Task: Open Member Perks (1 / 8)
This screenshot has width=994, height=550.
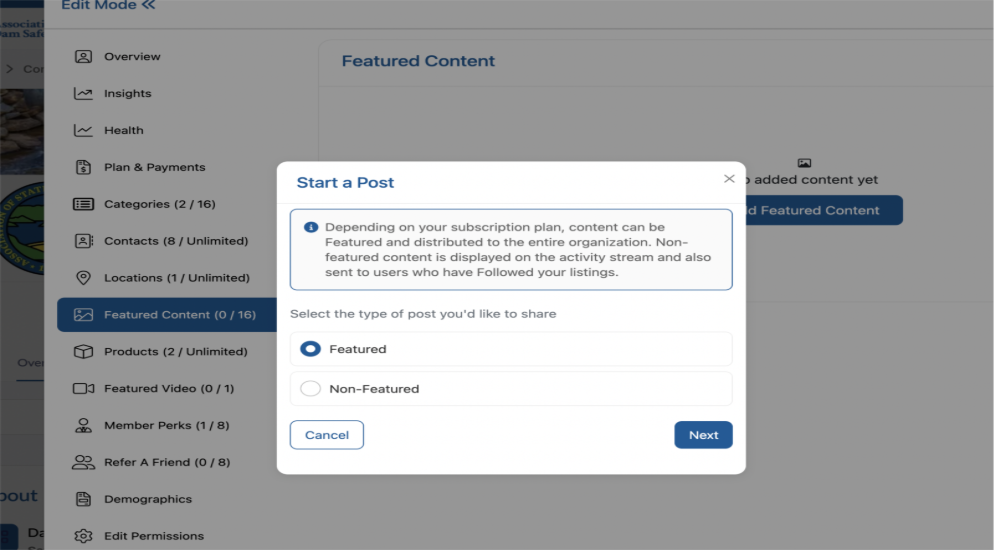Action: click(166, 426)
